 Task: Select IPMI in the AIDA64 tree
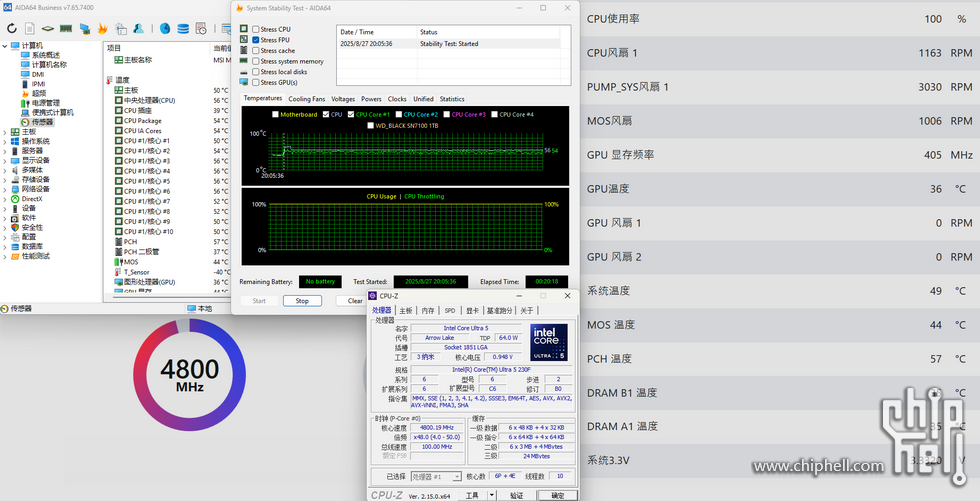[39, 84]
